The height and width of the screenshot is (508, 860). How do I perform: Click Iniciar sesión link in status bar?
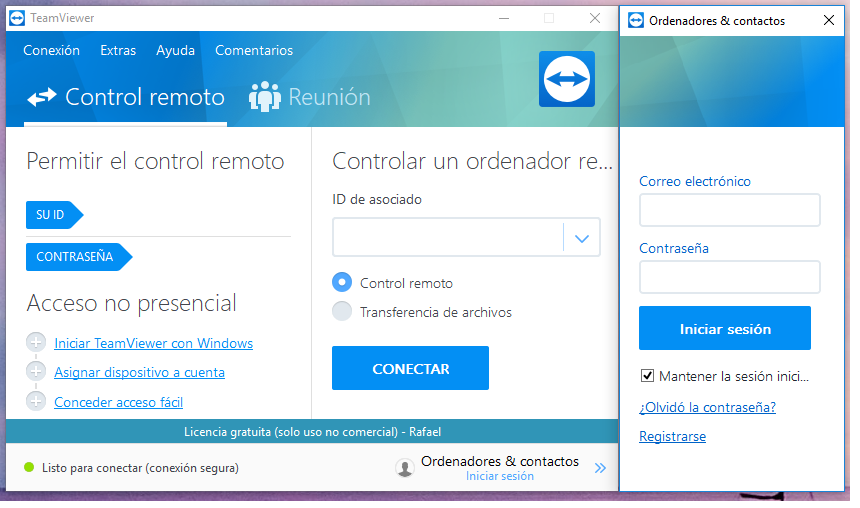pos(500,476)
